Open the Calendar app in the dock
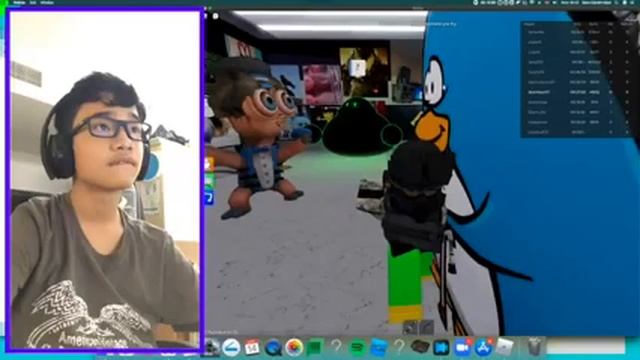640x360 pixels. tap(252, 347)
